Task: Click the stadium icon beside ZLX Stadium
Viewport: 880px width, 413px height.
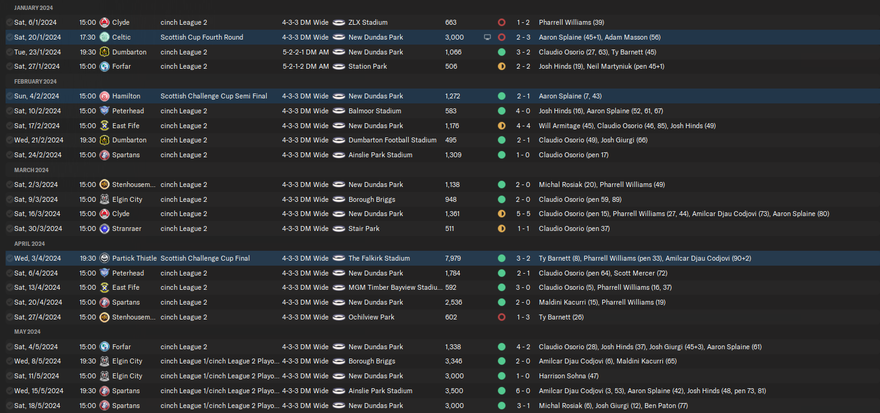Action: (339, 22)
